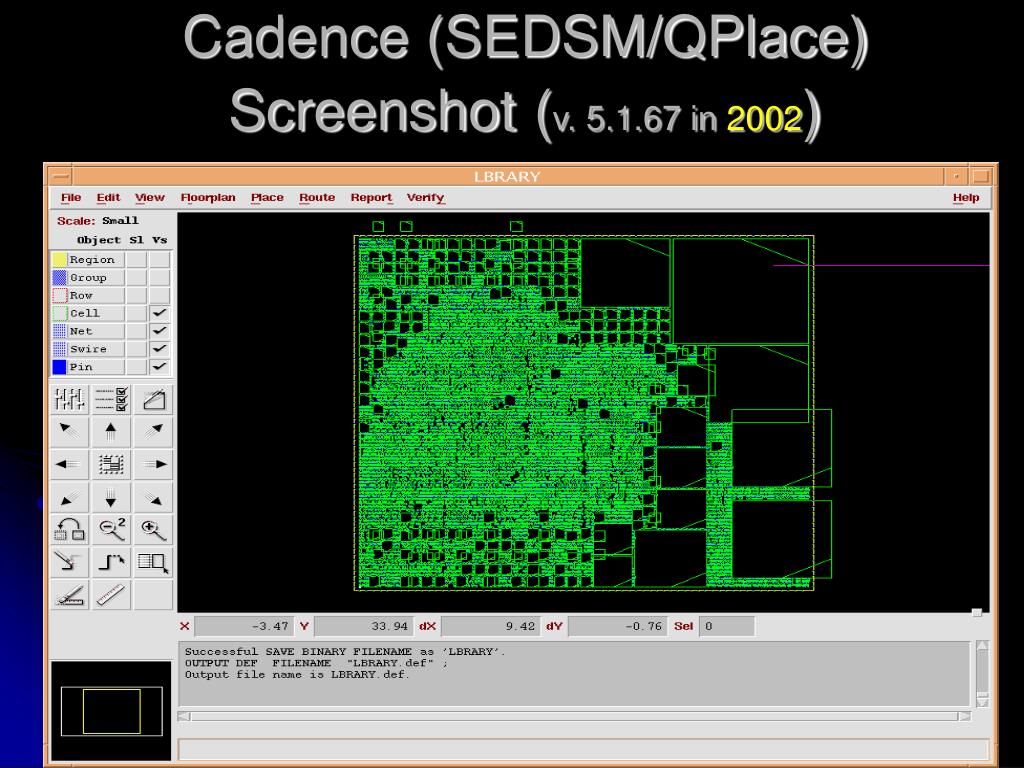
Task: Click the previous view swap icon
Action: pos(69,530)
